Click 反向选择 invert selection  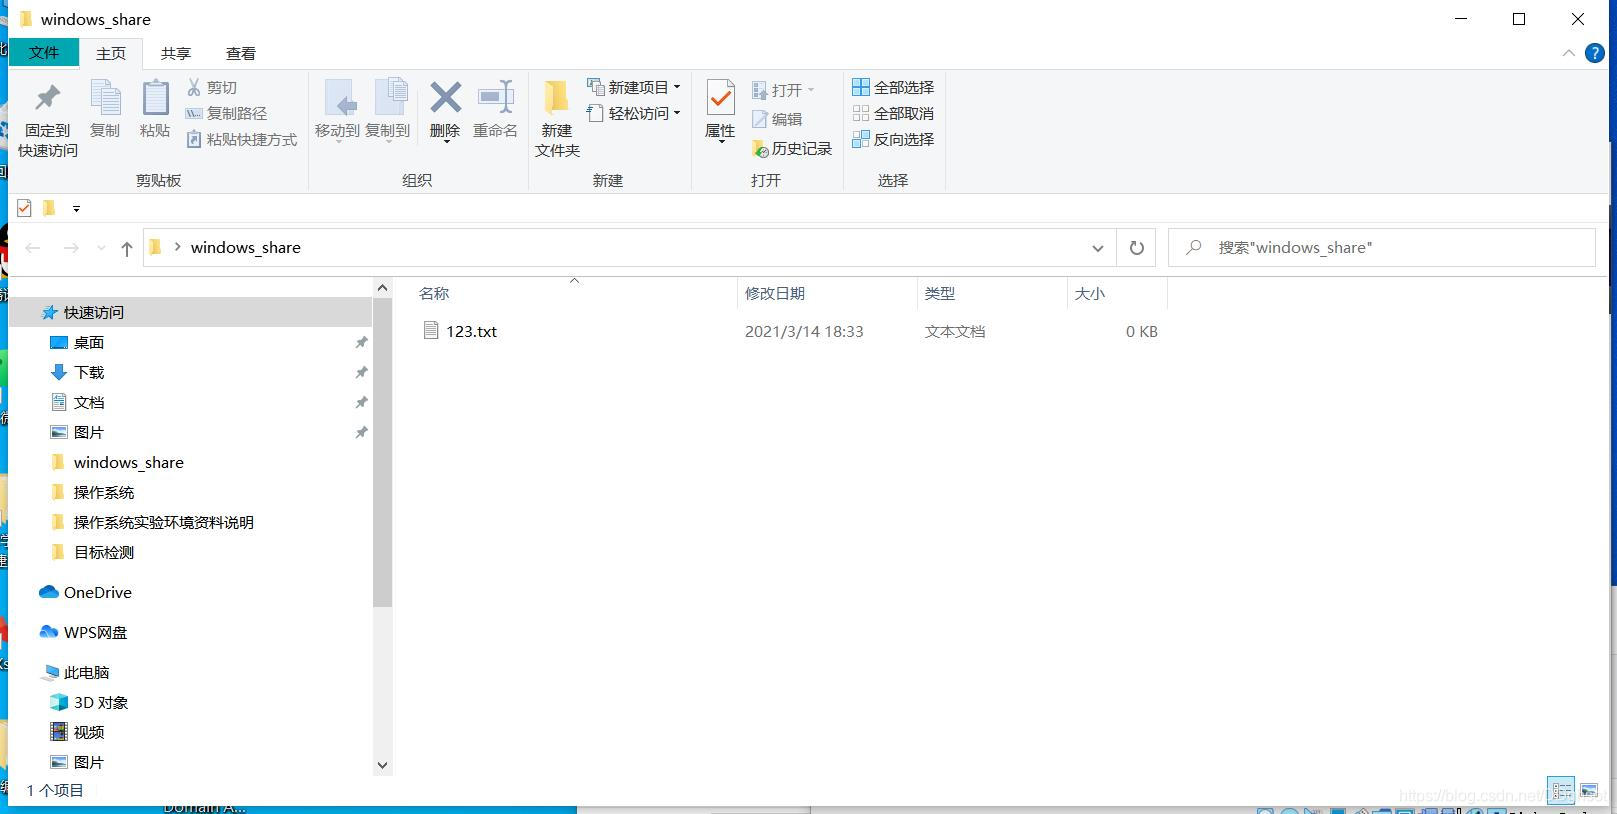893,140
